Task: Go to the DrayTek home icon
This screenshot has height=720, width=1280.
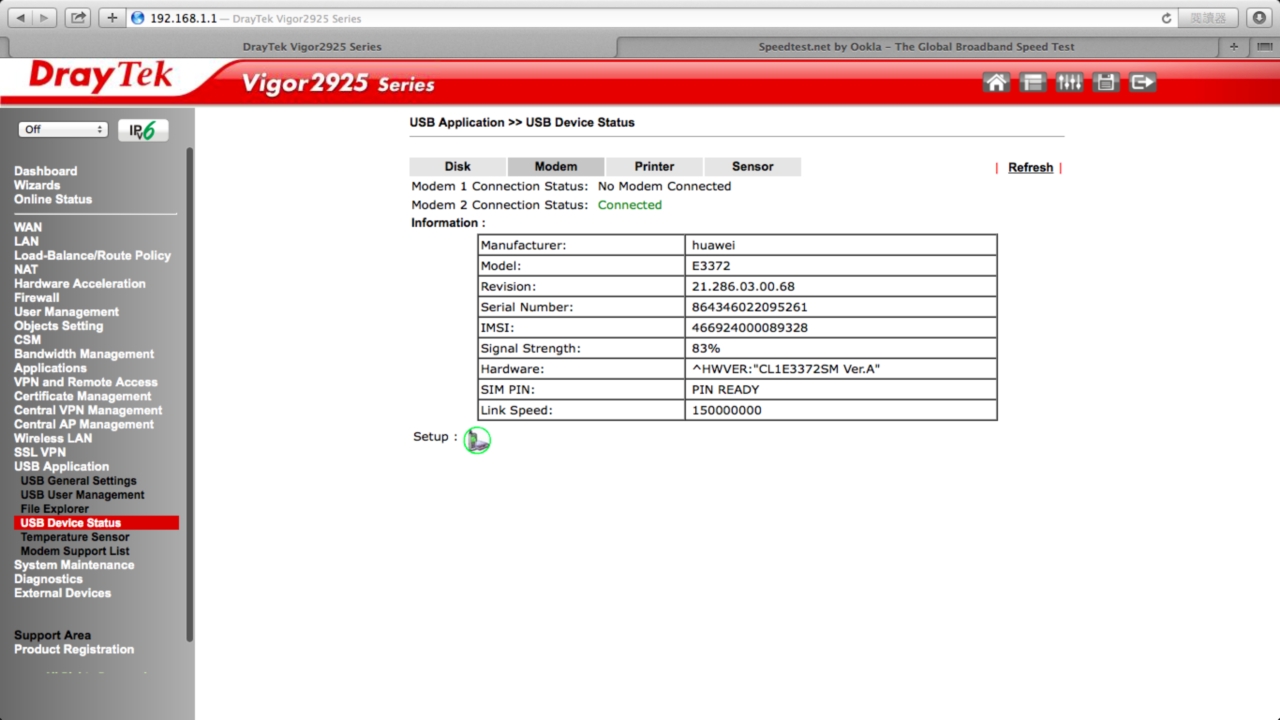Action: [996, 82]
